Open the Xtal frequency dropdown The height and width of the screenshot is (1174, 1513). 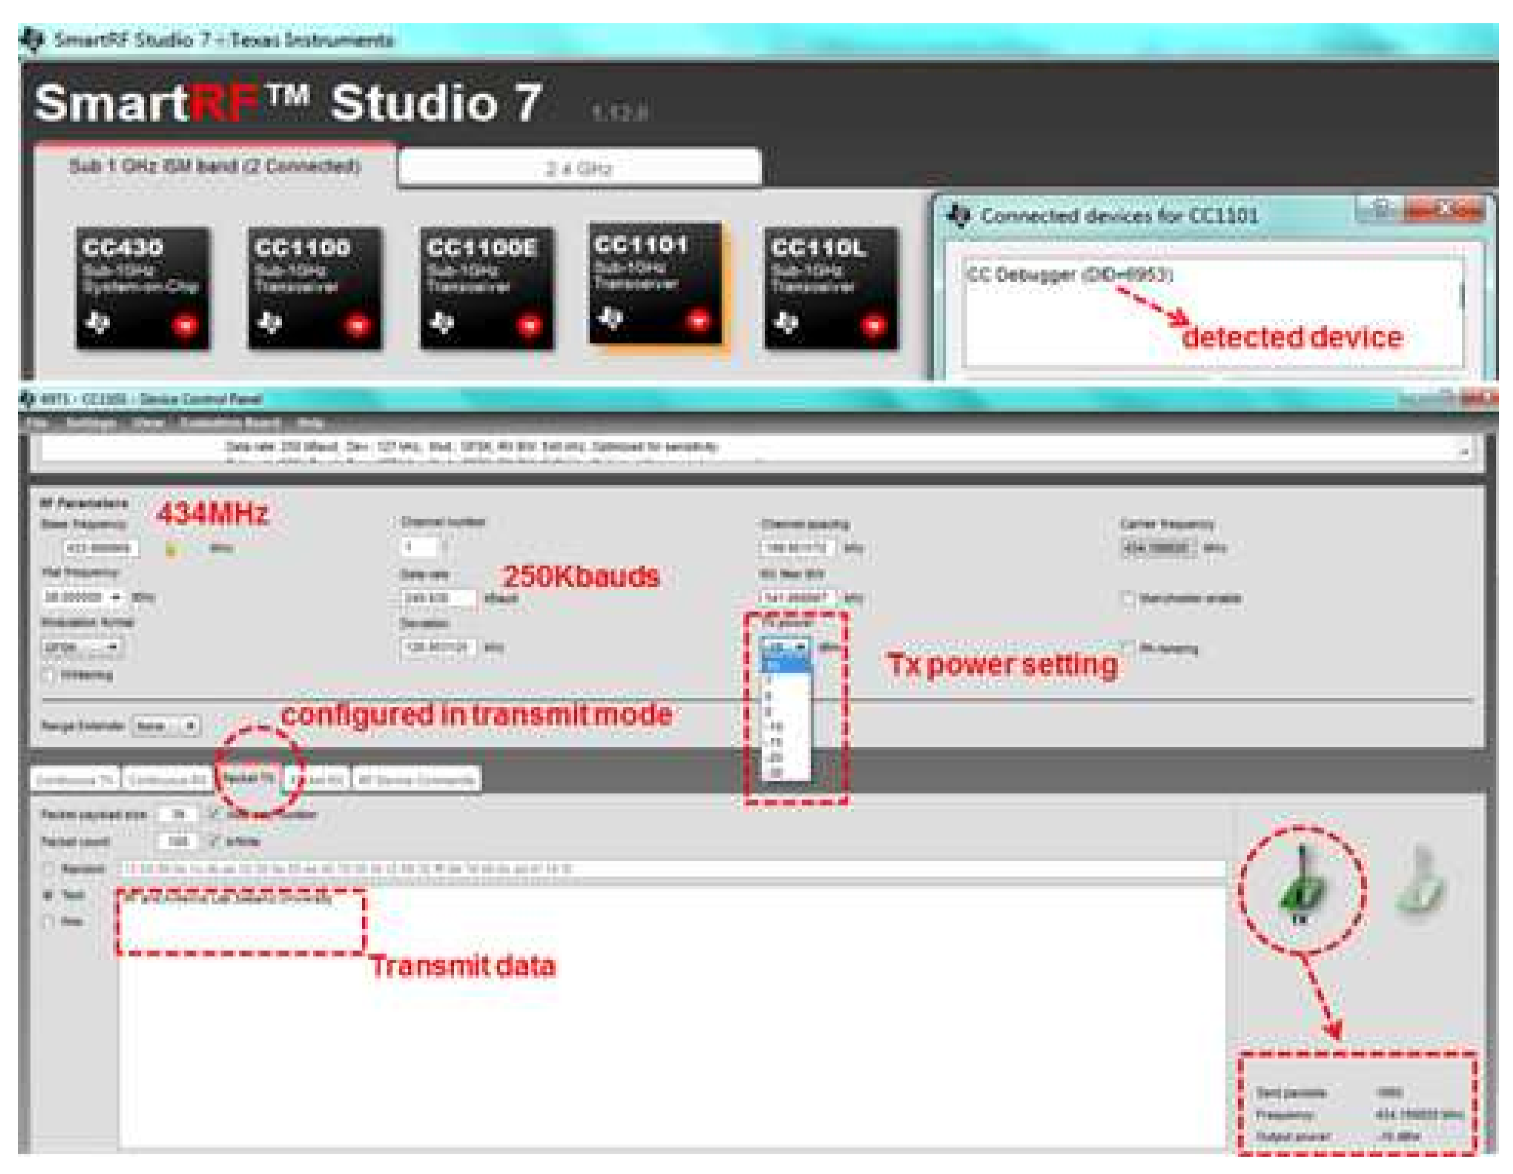click(x=83, y=597)
